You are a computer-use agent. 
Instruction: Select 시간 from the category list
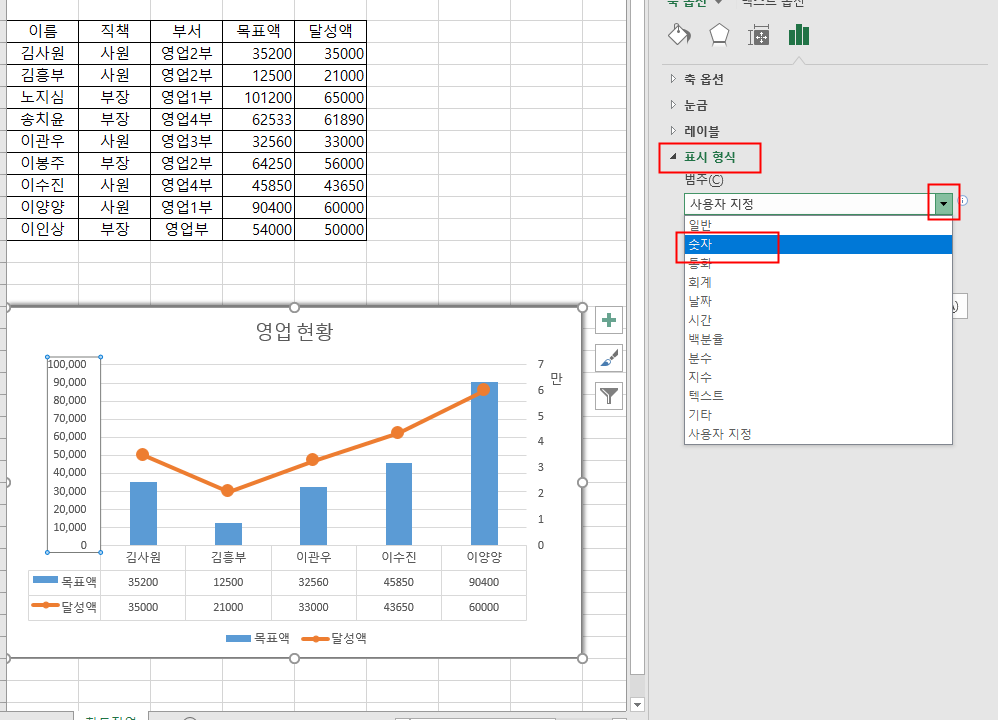coord(818,320)
